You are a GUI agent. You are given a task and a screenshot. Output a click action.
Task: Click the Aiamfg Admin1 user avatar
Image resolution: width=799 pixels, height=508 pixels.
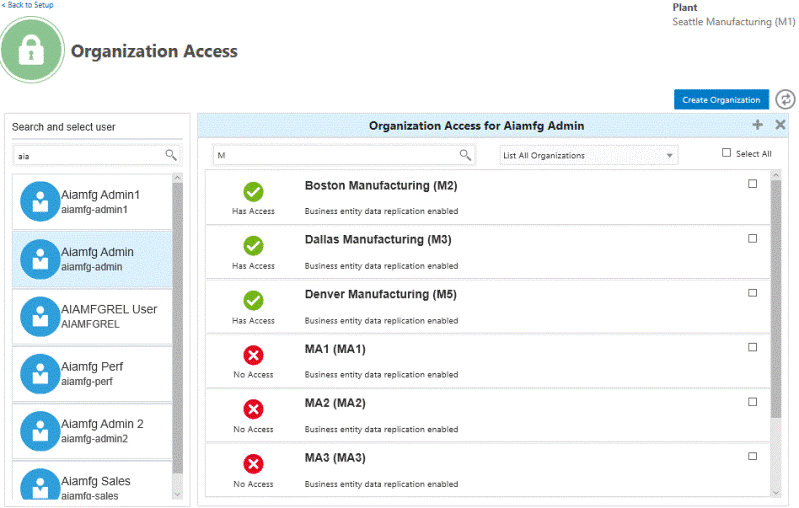click(40, 201)
